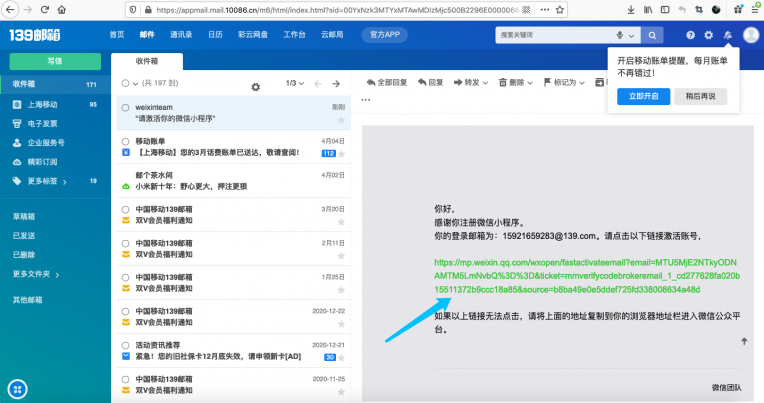Tick checkbox for 1月25日 中国移动139邮箱 email
The height and width of the screenshot is (403, 764).
[x=126, y=277]
